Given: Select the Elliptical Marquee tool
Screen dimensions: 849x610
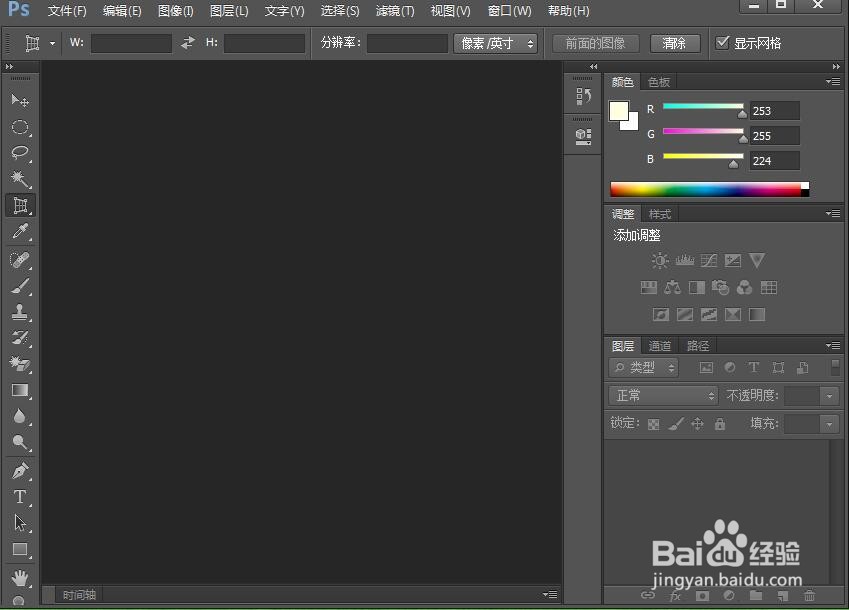Looking at the screenshot, I should [20, 127].
